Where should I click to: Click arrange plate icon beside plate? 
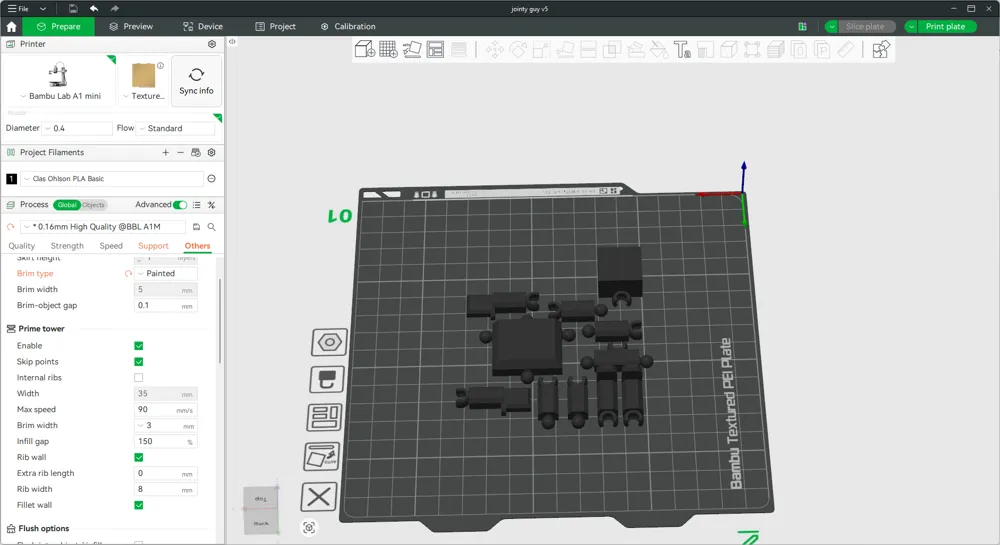[x=325, y=418]
